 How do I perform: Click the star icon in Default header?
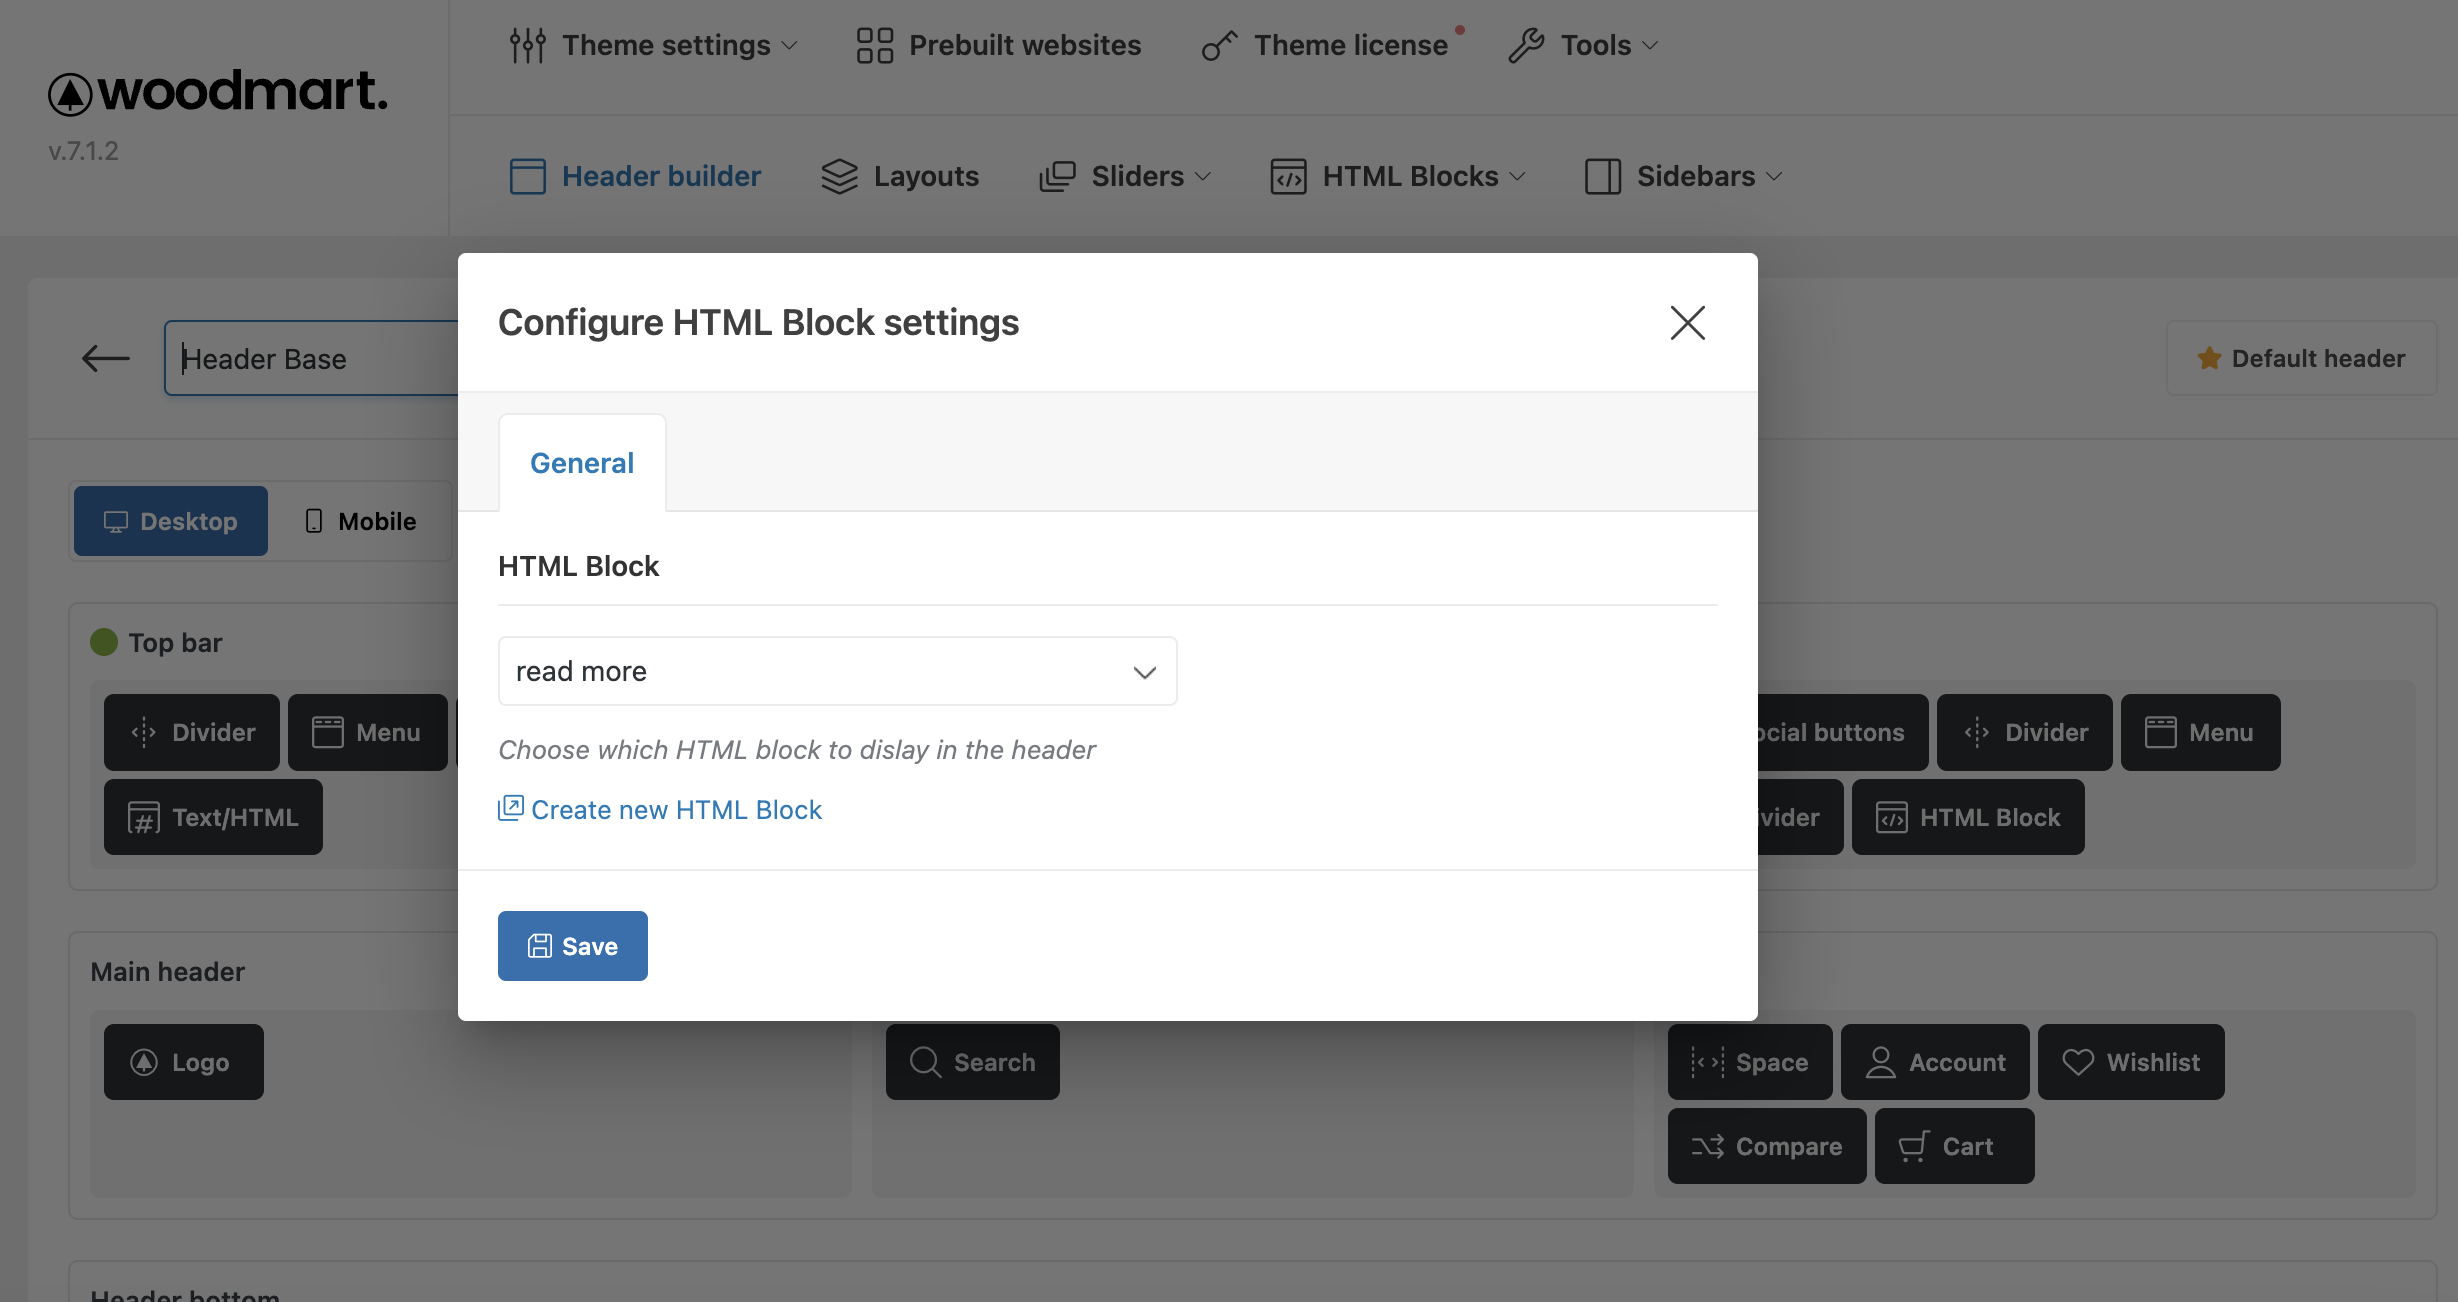click(2209, 358)
